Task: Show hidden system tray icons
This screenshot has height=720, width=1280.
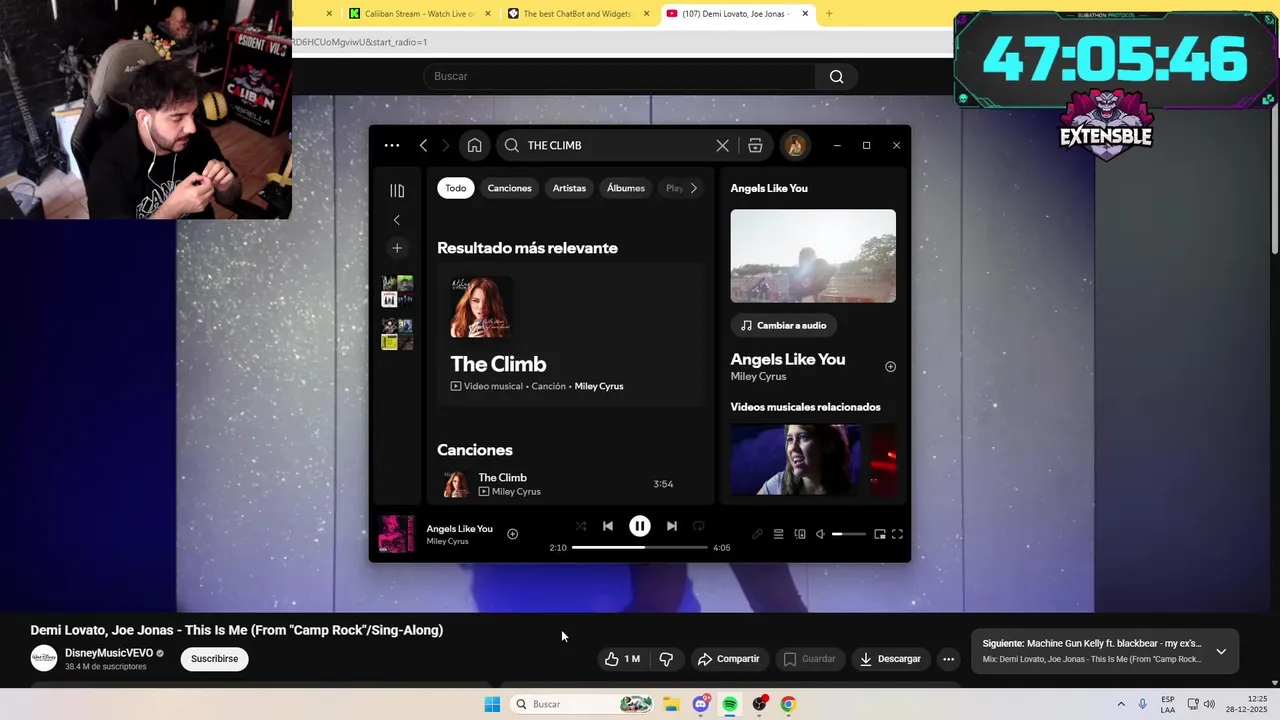Action: 1121,704
